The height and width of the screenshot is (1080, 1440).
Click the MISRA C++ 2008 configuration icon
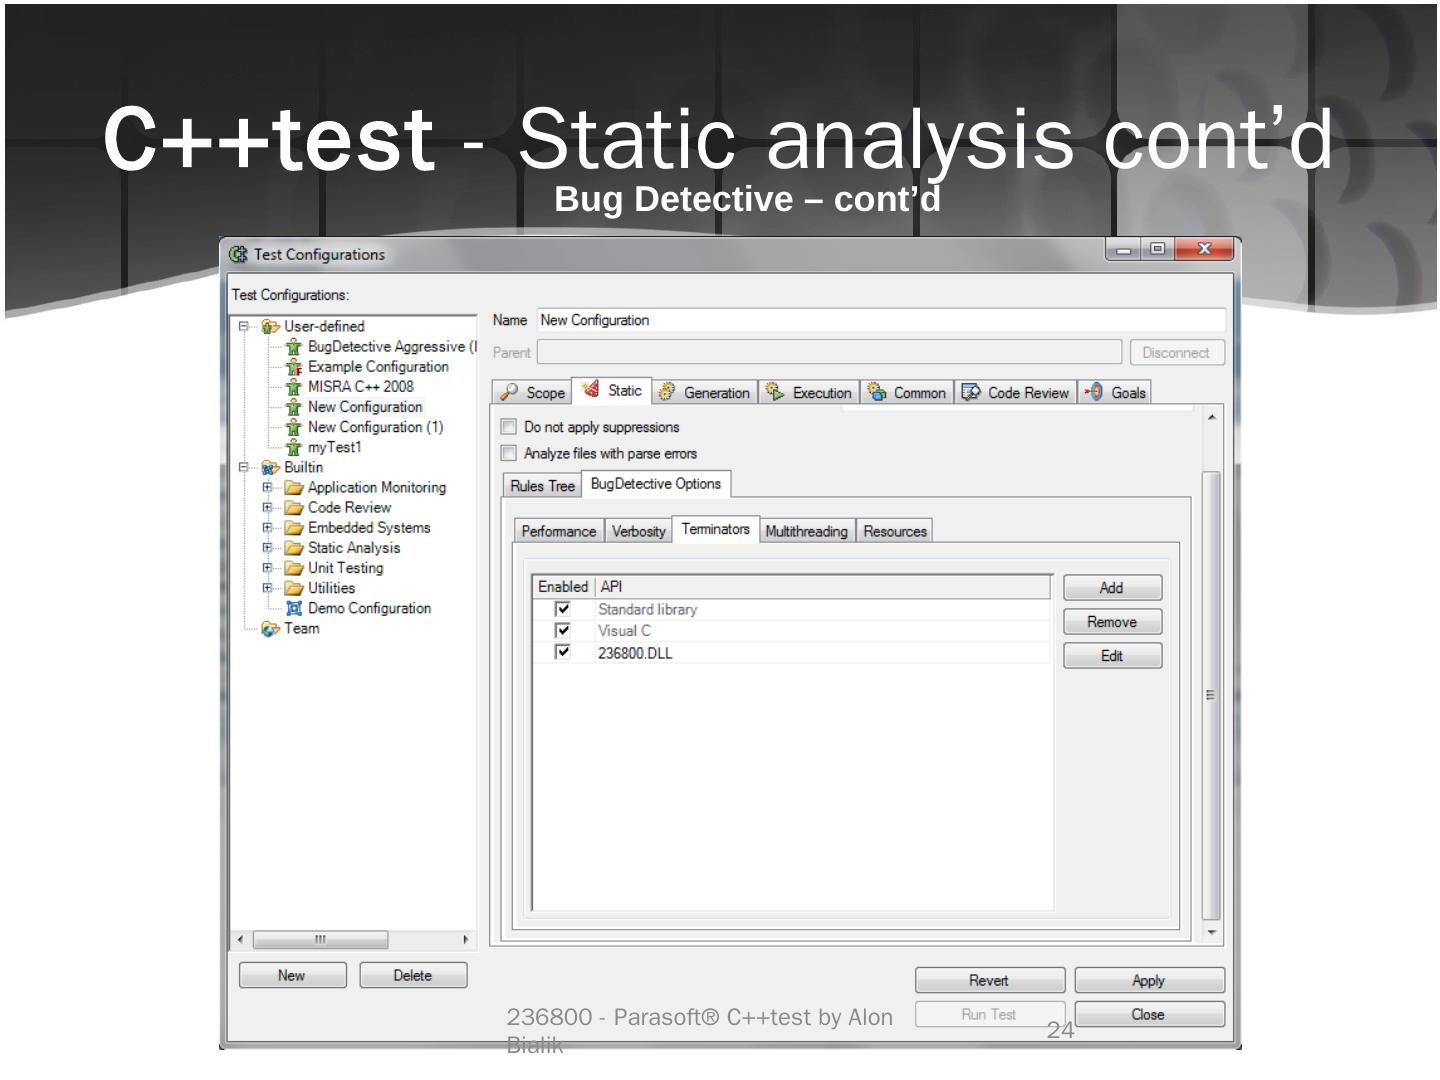[294, 387]
